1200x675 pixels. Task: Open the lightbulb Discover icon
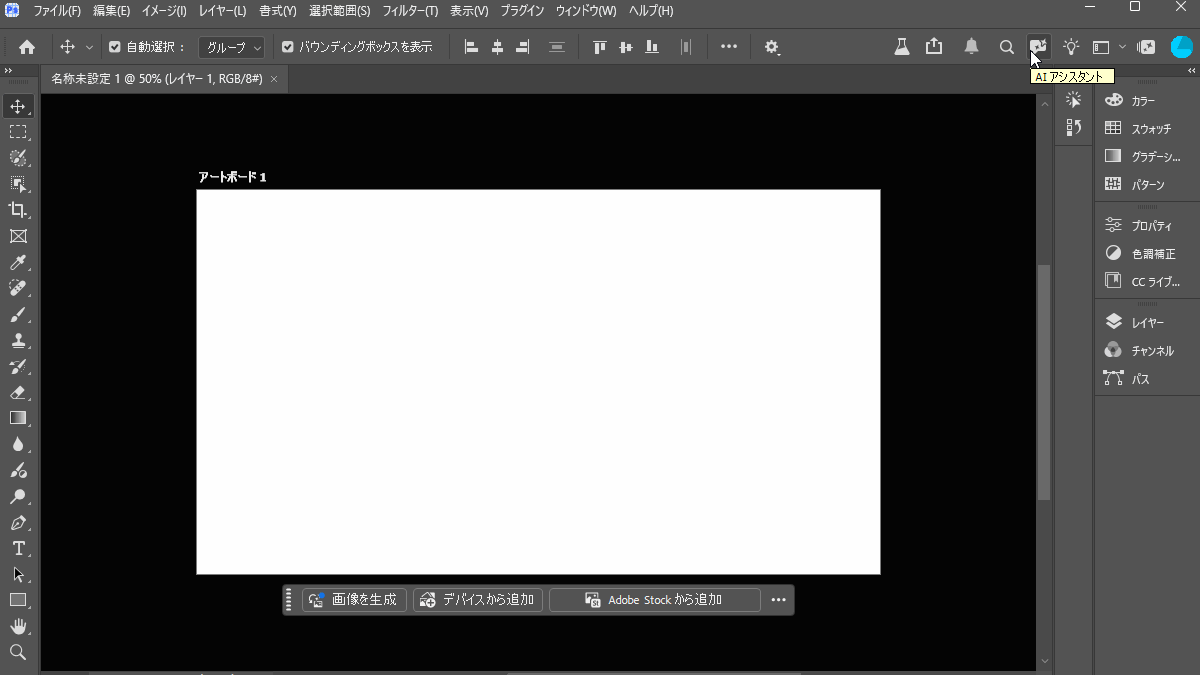pos(1071,46)
